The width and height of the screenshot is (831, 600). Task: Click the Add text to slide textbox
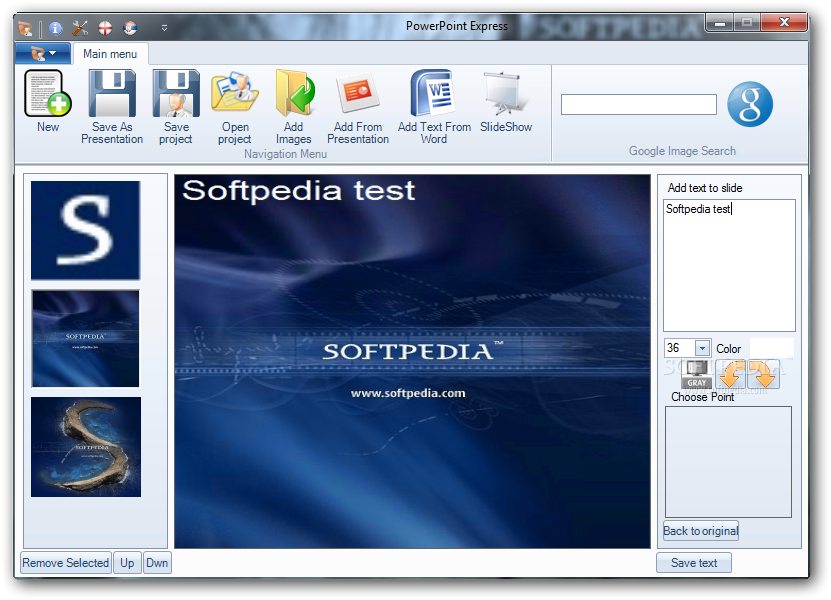(729, 266)
